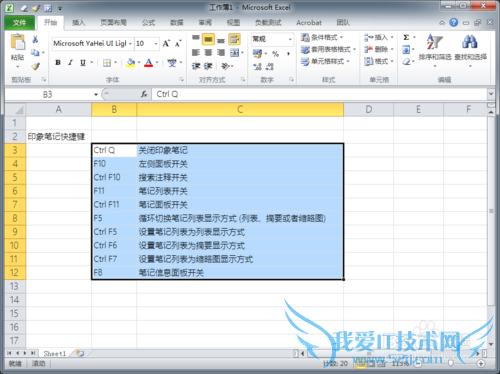Image resolution: width=500 pixels, height=374 pixels.
Task: Open the font size dropdown
Action: pos(156,44)
